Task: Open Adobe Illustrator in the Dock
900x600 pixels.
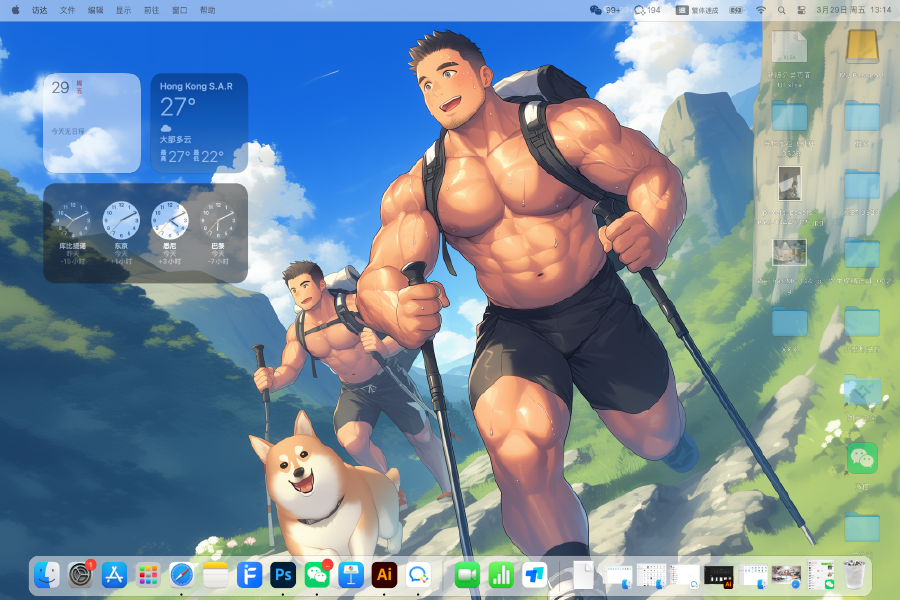Action: (x=384, y=575)
